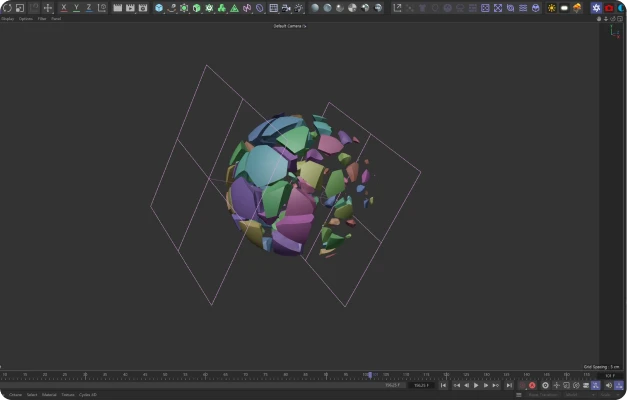Open the Cycles 4D menu
The height and width of the screenshot is (400, 627).
click(88, 395)
